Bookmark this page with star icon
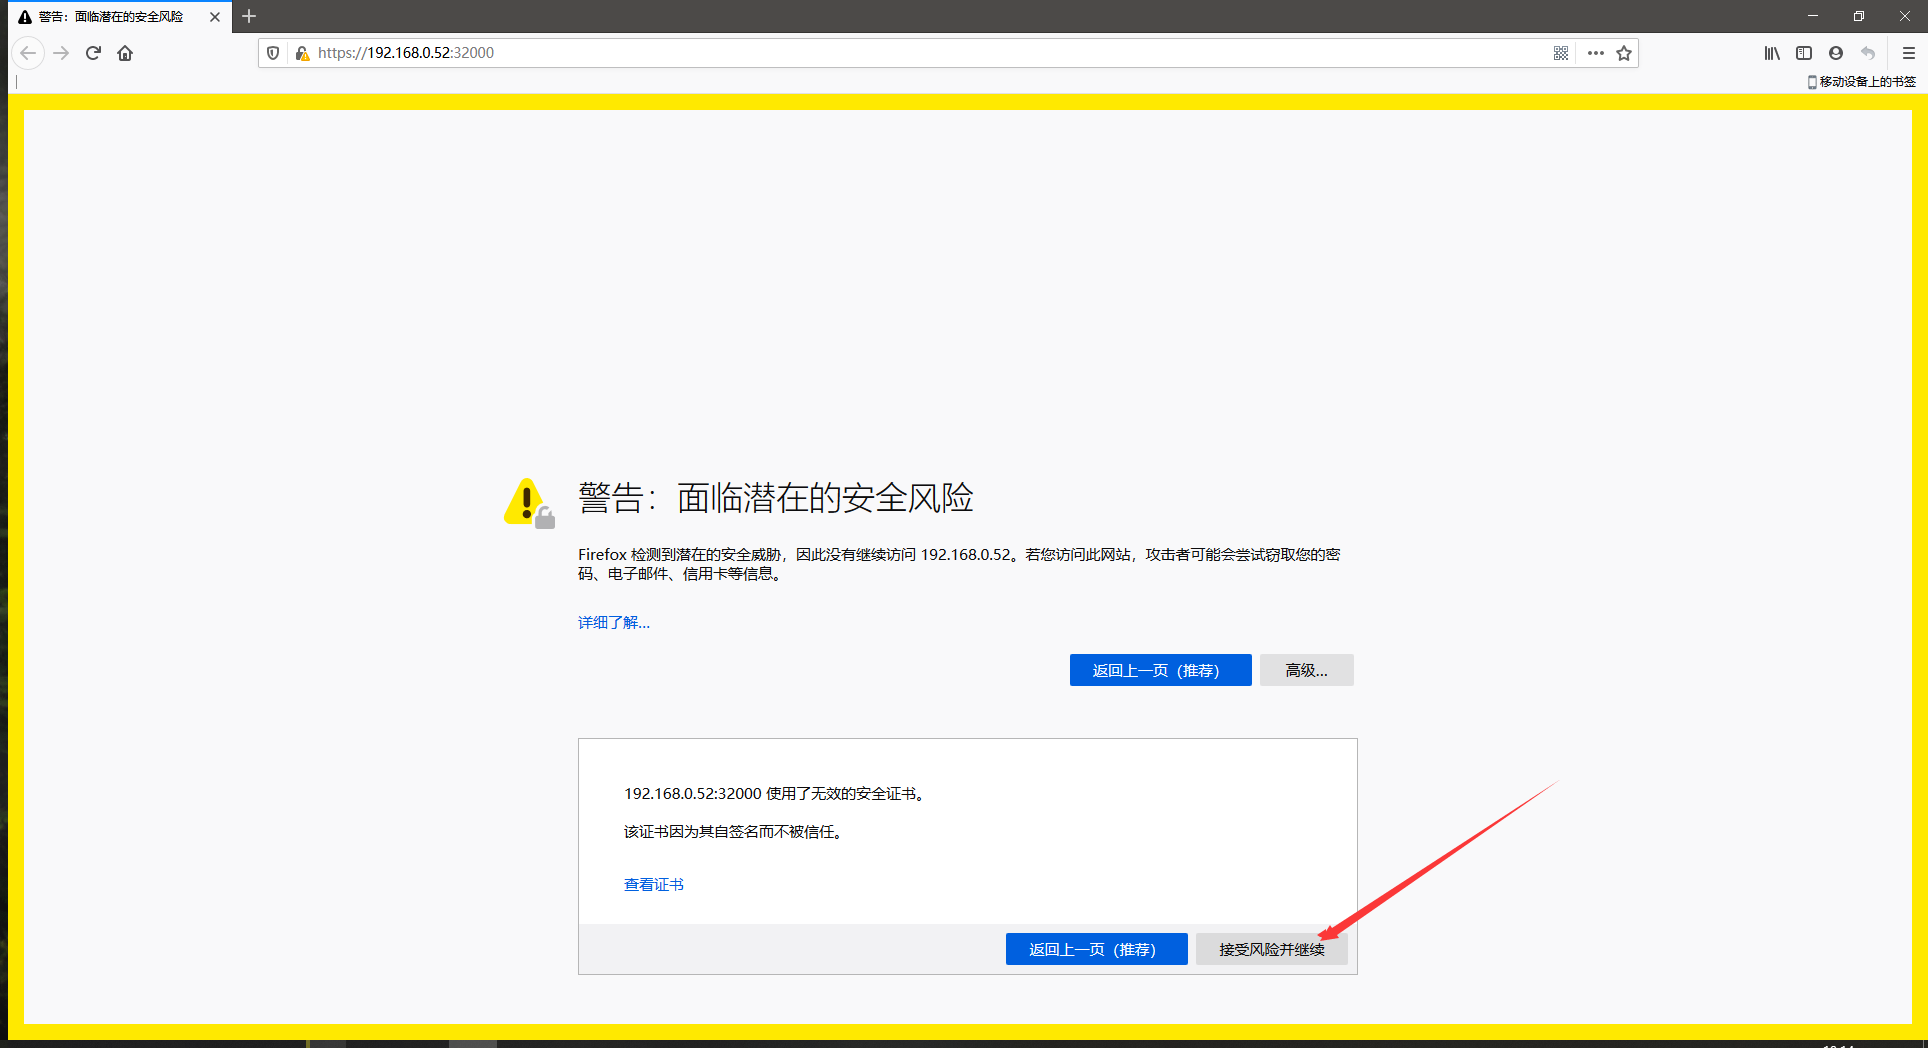 1624,53
